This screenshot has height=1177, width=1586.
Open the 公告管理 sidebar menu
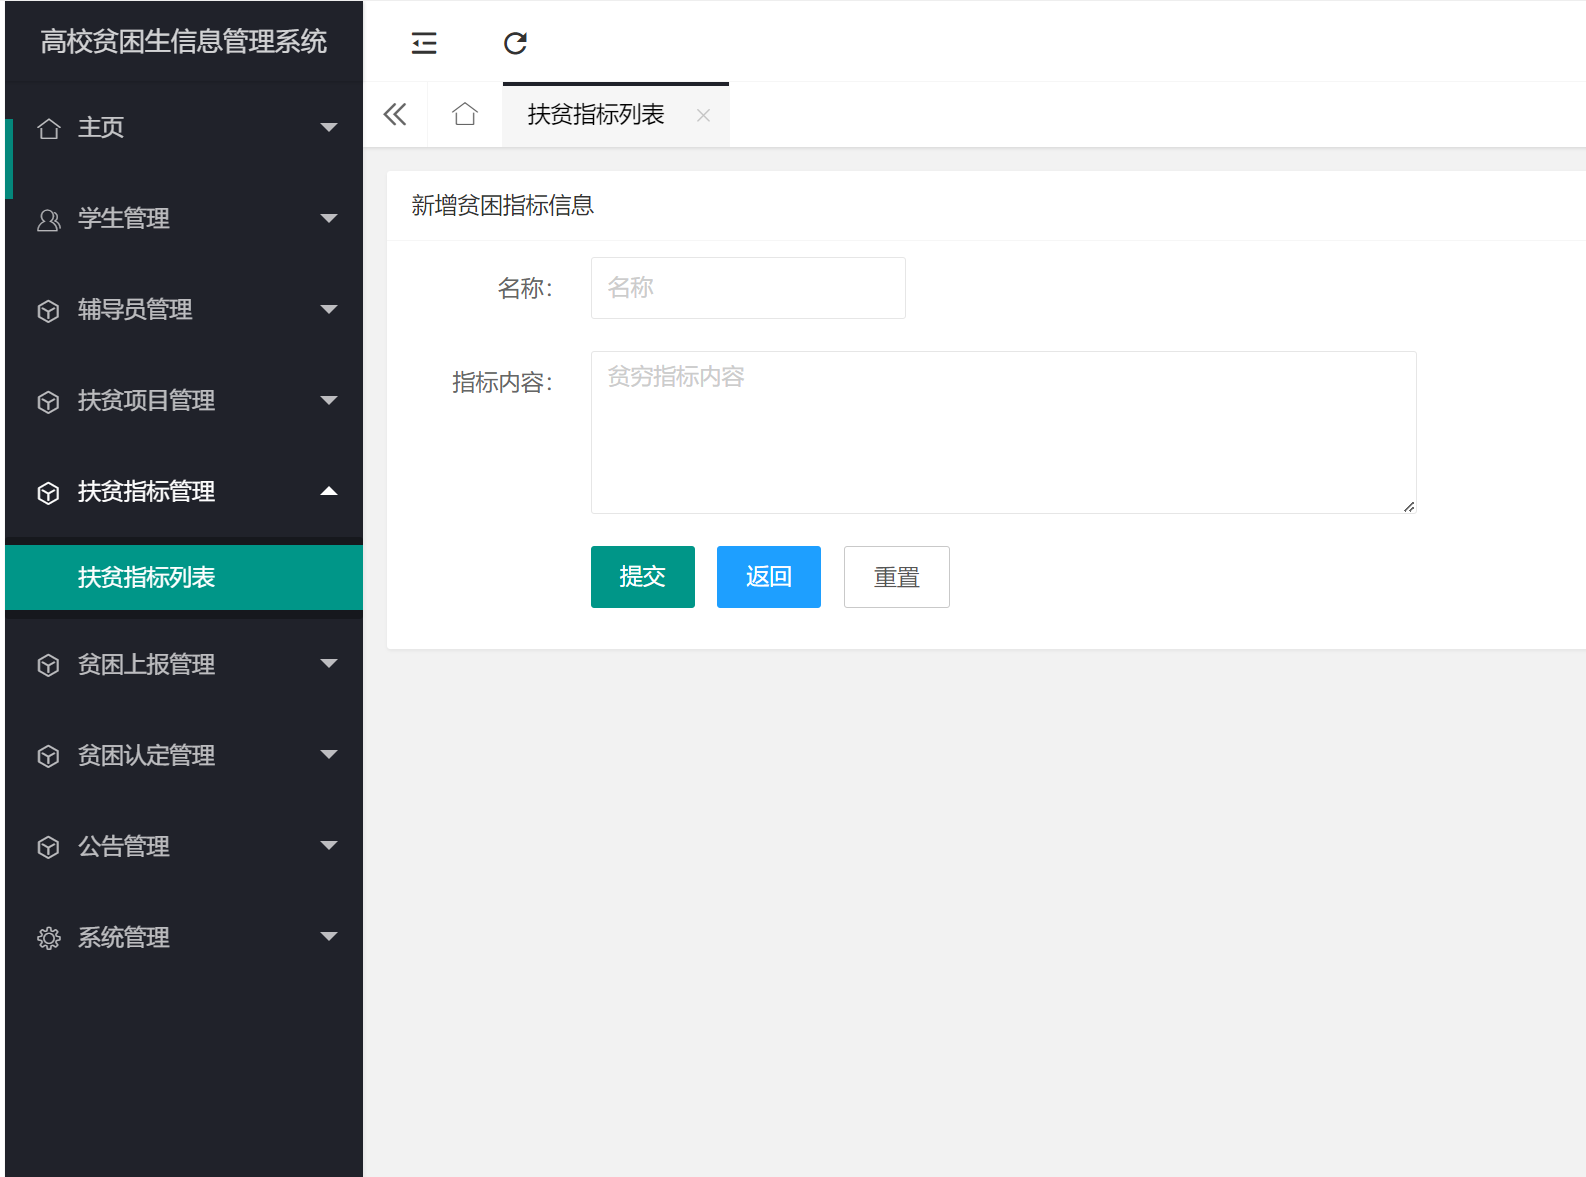pos(184,846)
